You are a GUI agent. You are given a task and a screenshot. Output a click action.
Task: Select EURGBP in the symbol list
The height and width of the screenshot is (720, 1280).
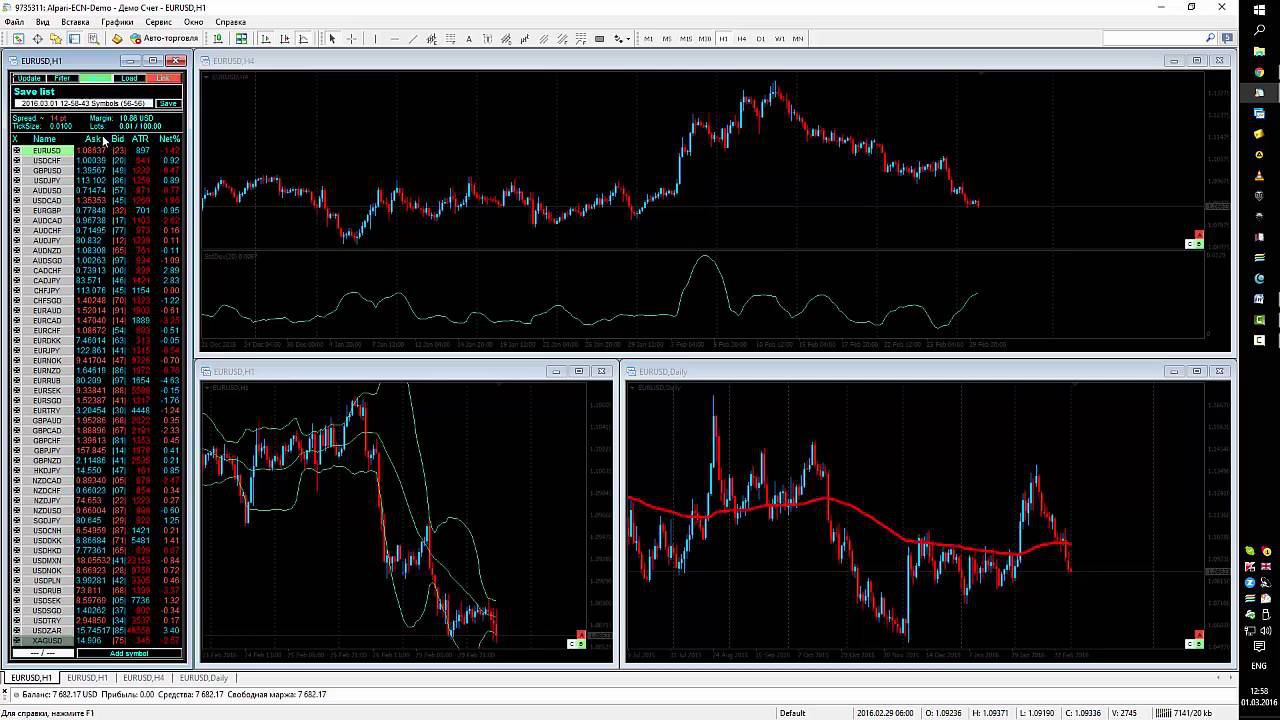click(46, 211)
